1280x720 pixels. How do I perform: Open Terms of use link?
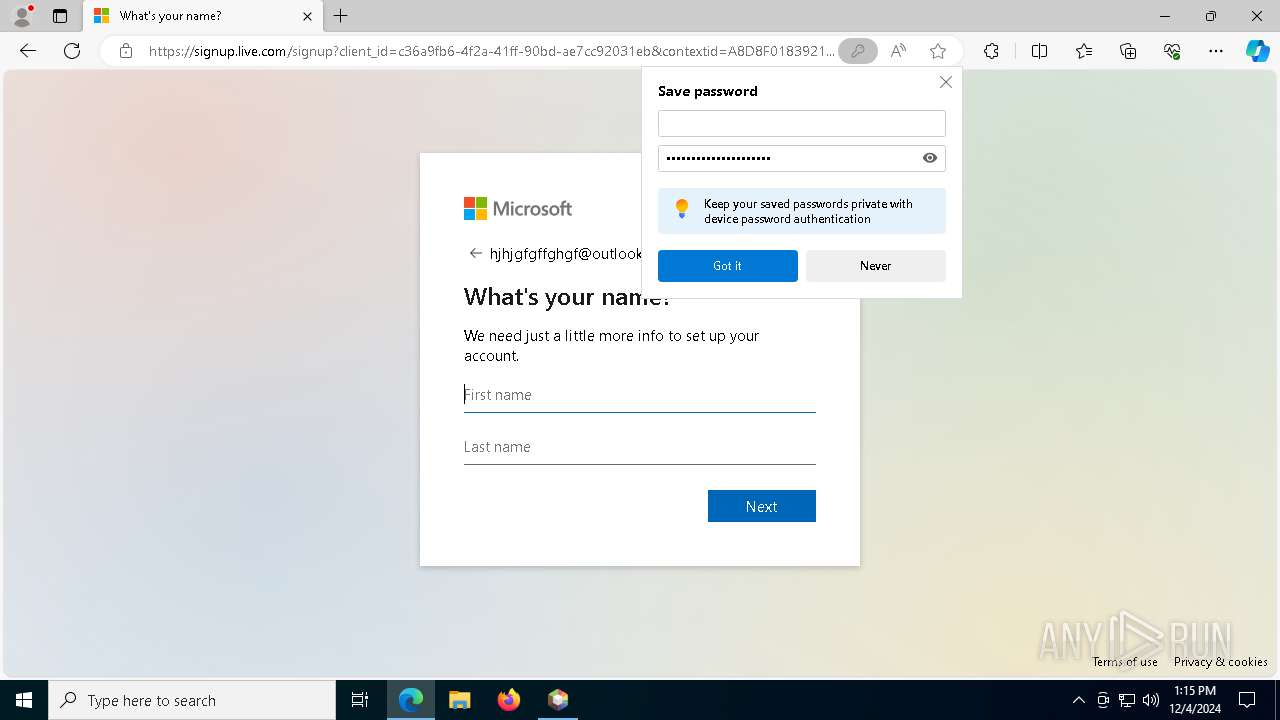pyautogui.click(x=1125, y=662)
